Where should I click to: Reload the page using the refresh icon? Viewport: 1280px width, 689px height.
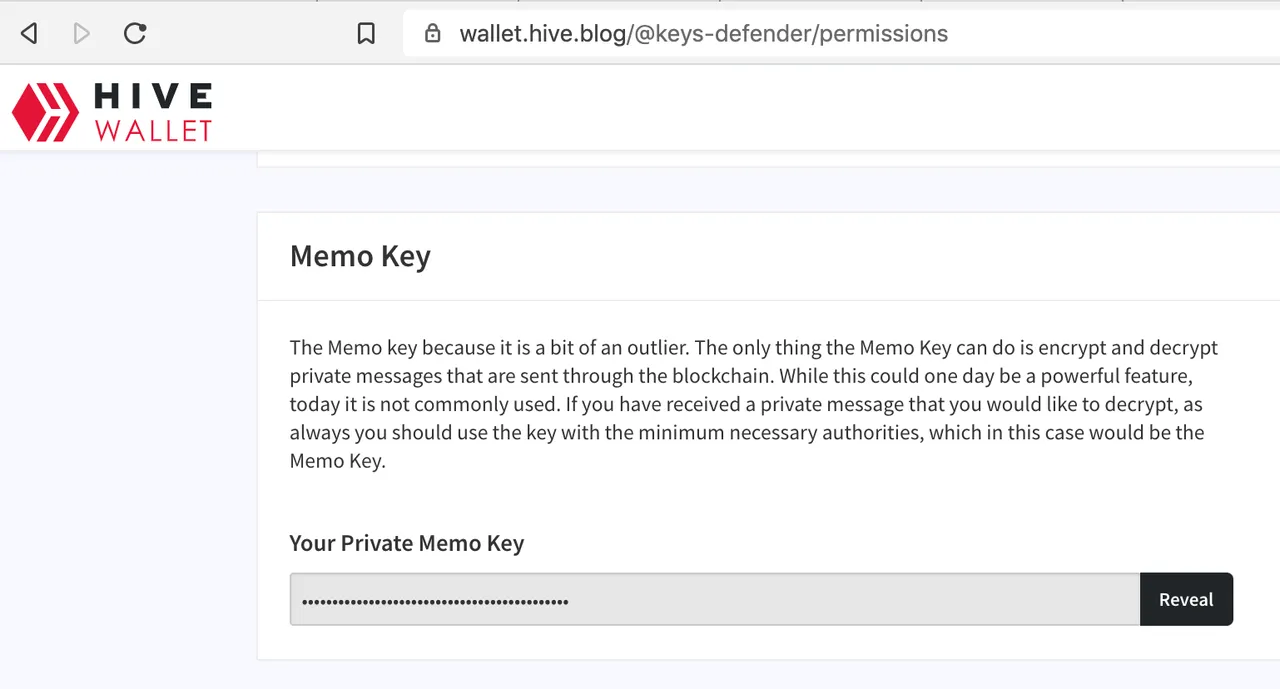[135, 33]
